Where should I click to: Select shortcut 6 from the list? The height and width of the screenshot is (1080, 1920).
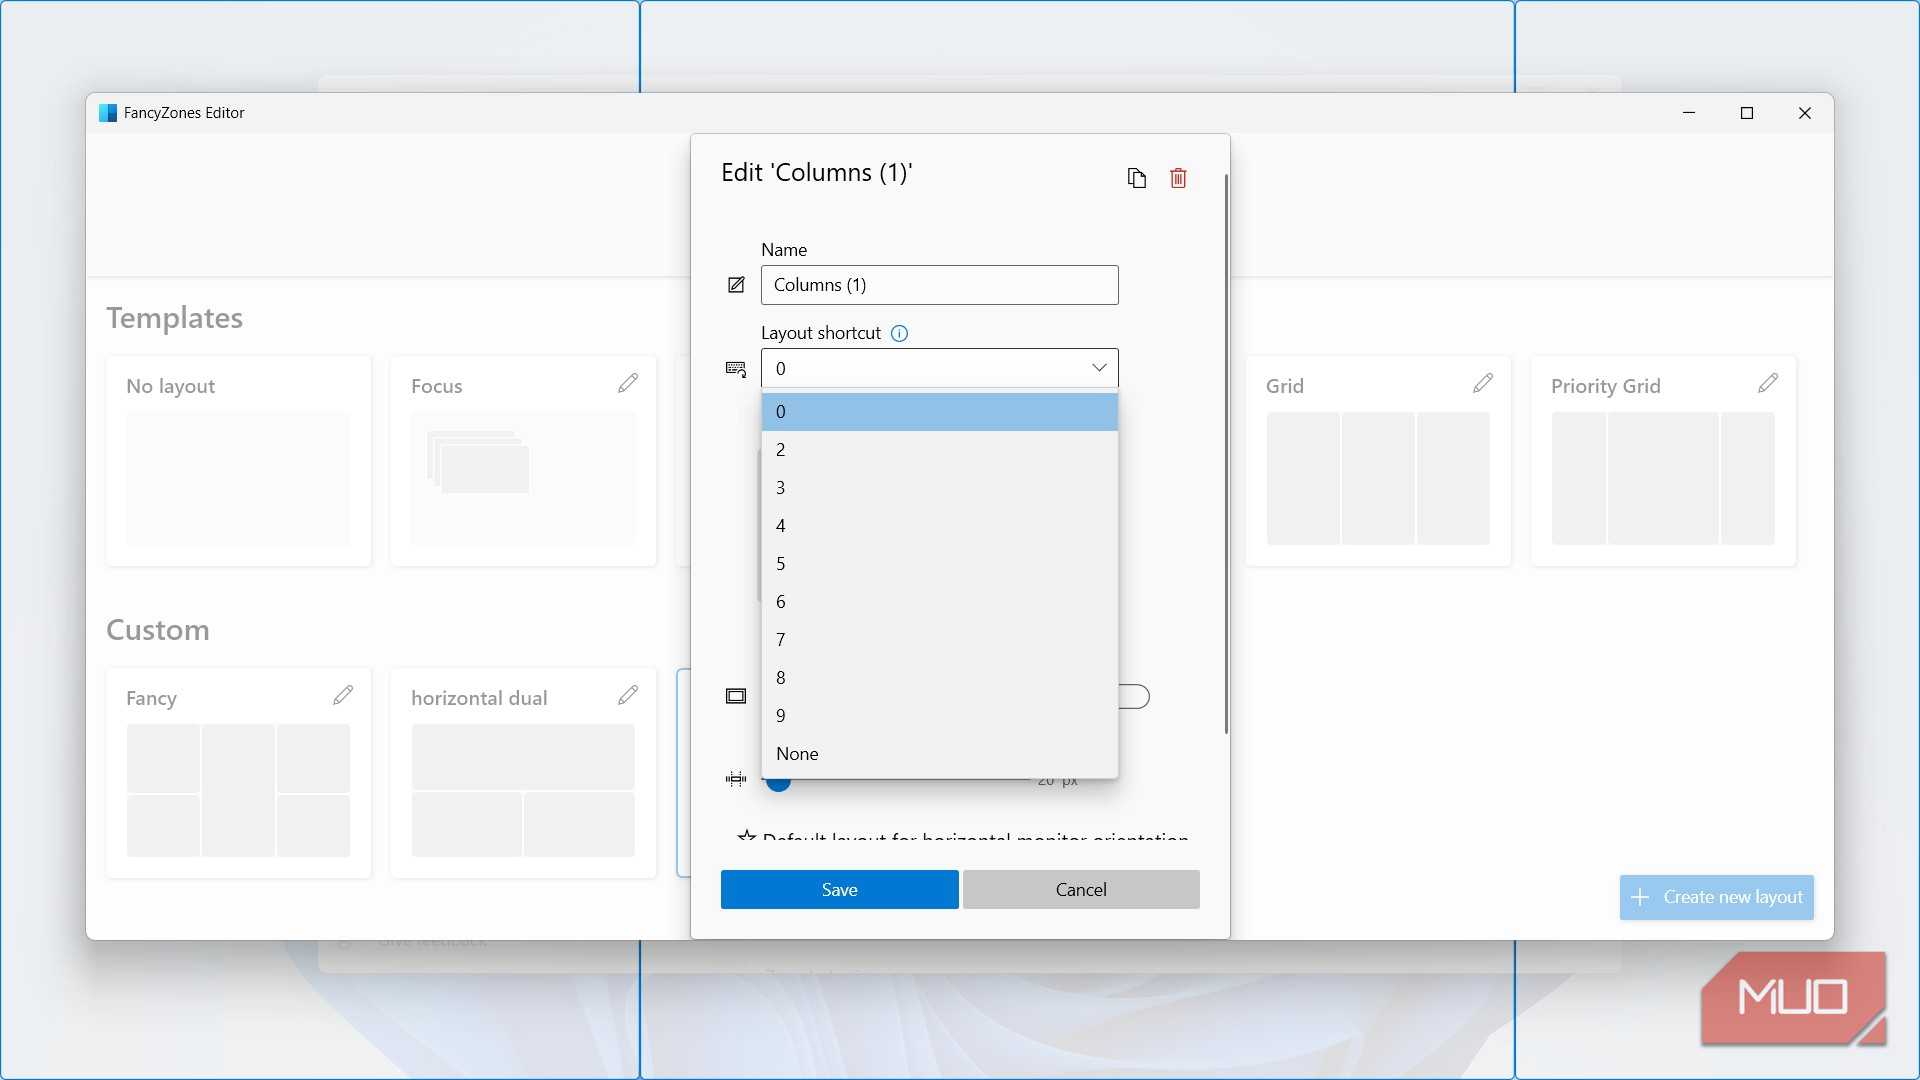pyautogui.click(x=940, y=602)
